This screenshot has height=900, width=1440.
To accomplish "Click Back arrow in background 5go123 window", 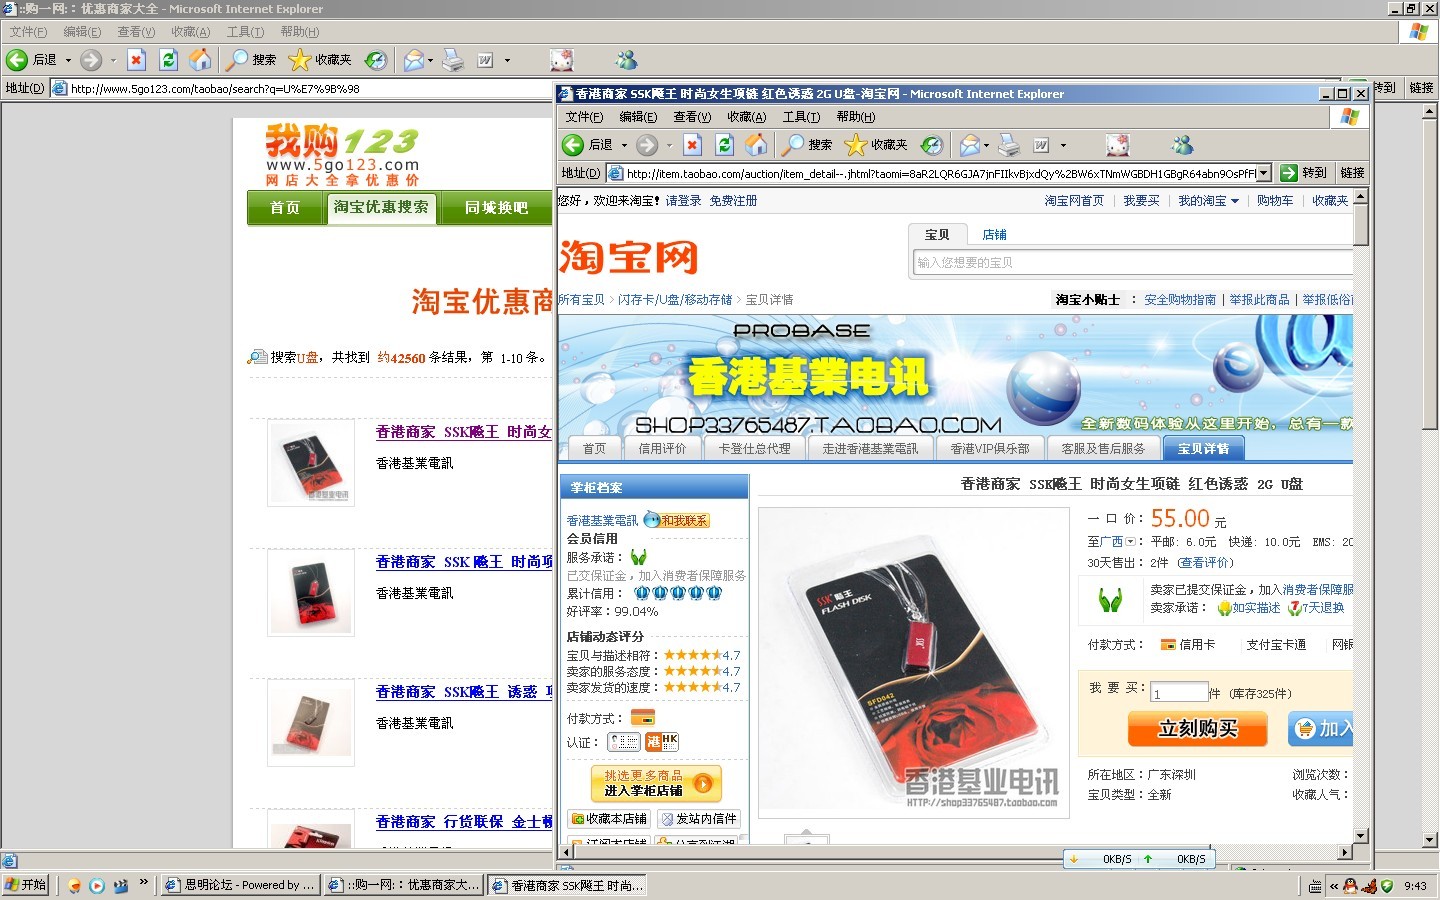I will pyautogui.click(x=17, y=60).
